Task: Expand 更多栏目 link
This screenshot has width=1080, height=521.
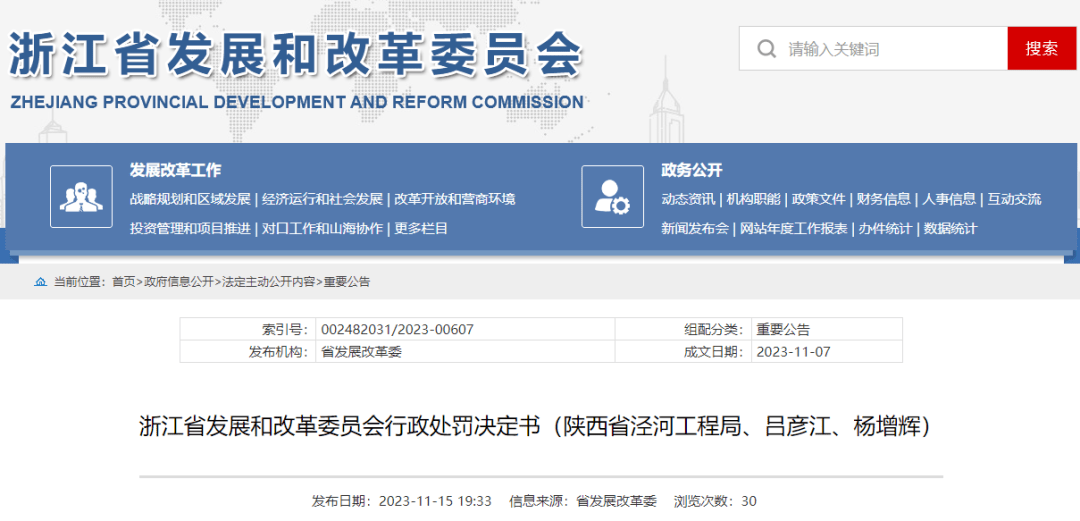Action: (421, 228)
